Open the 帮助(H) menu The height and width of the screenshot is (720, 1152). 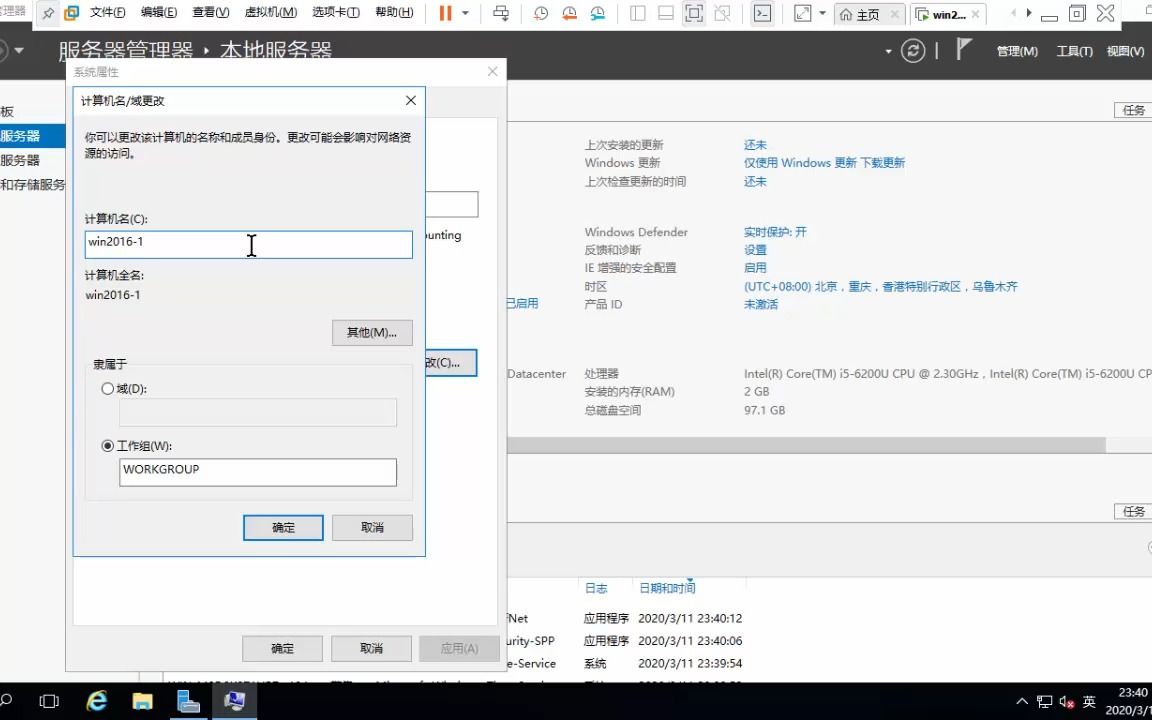394,12
